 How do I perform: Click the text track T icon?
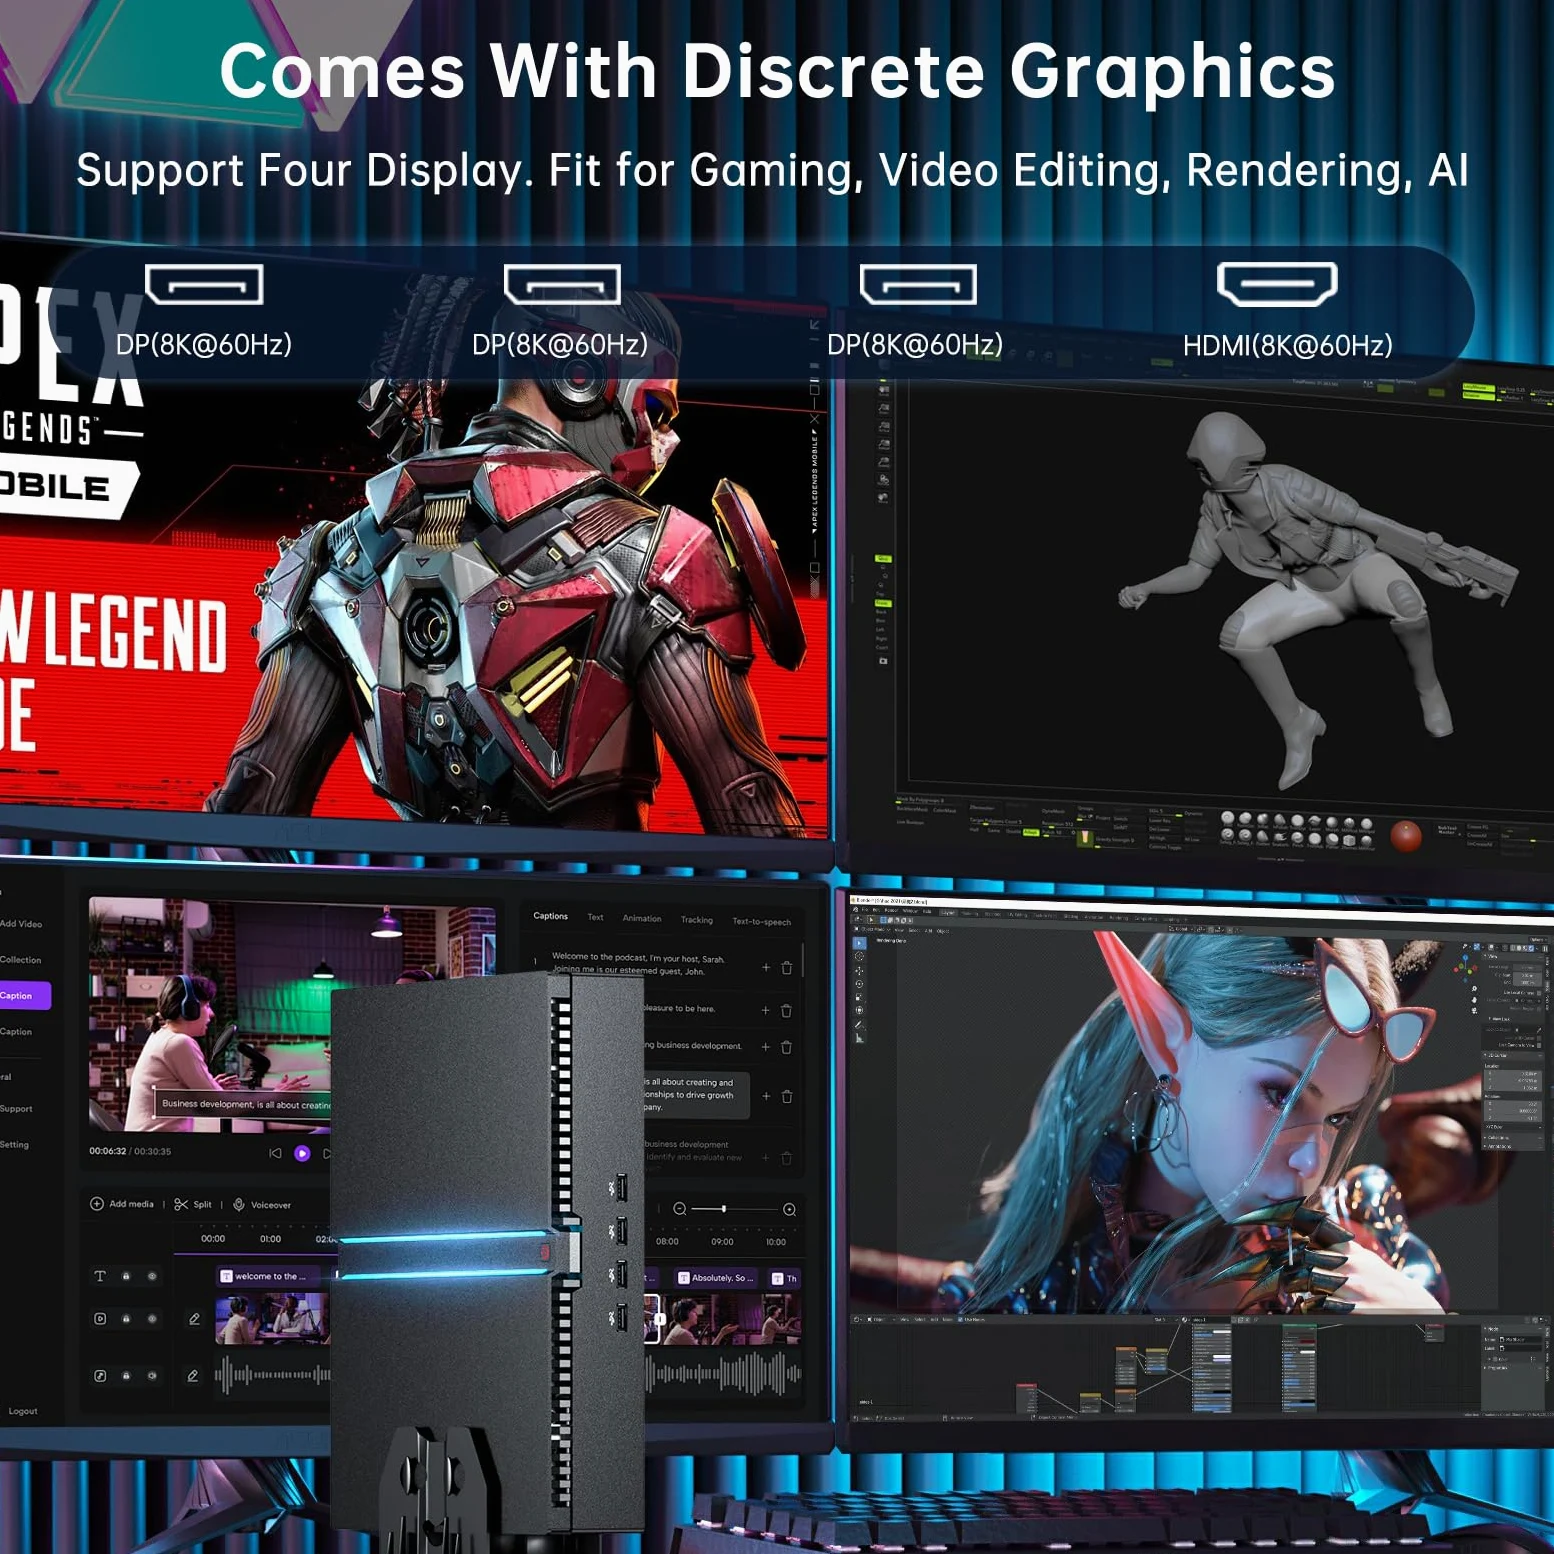coord(100,1276)
